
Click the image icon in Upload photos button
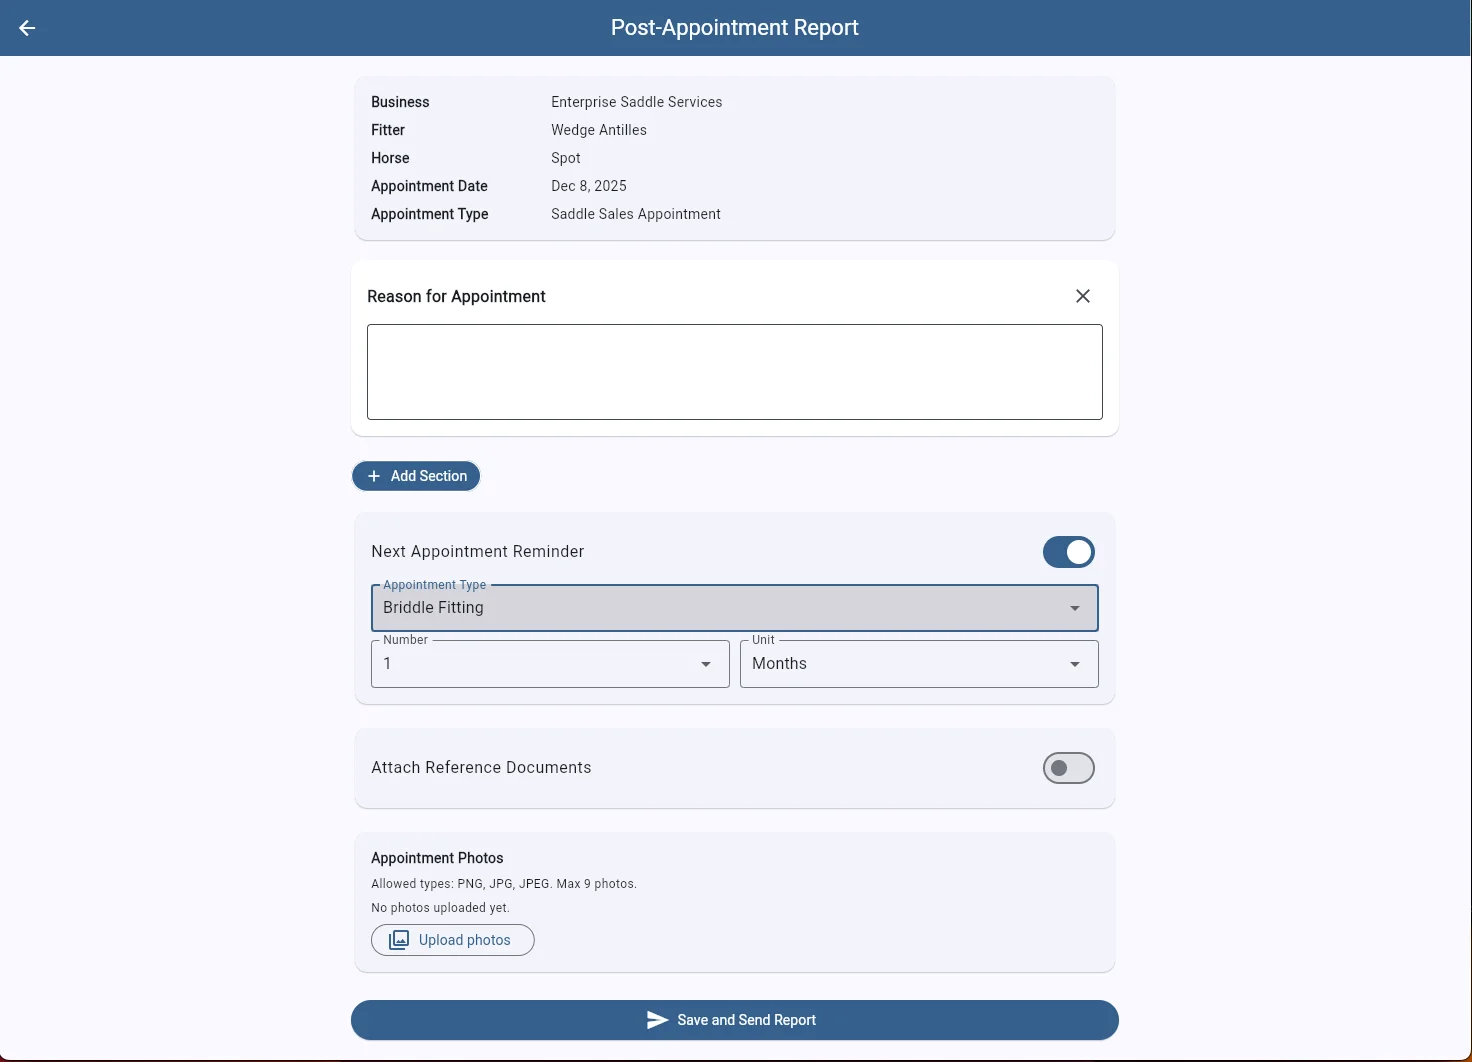tap(400, 940)
